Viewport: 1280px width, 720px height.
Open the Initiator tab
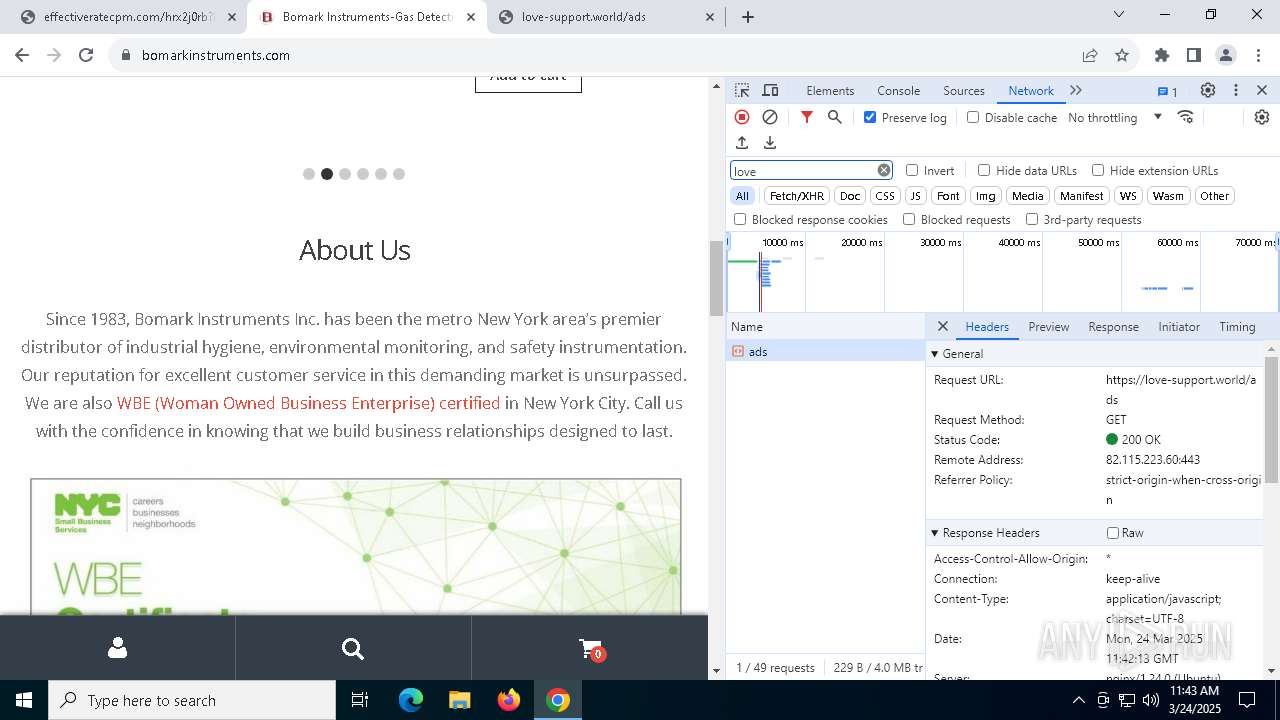1179,326
